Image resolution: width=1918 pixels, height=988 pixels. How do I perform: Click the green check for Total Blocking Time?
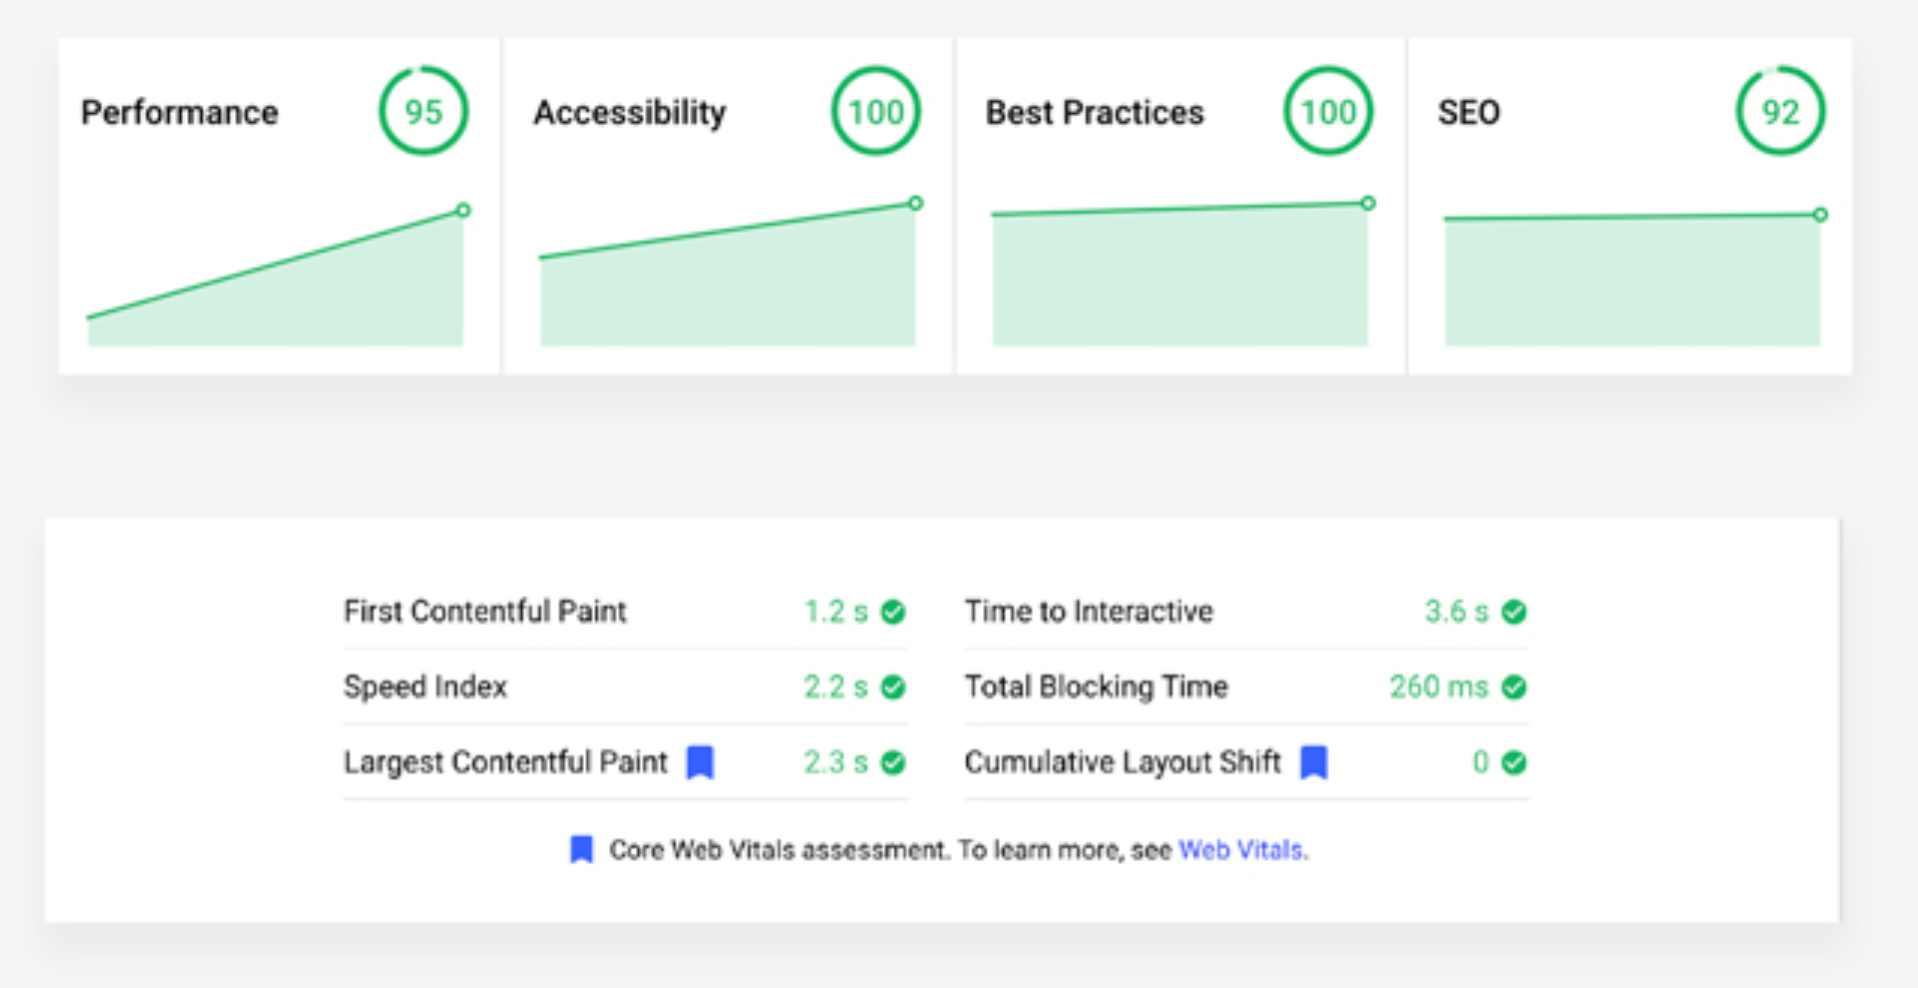[x=1514, y=687]
